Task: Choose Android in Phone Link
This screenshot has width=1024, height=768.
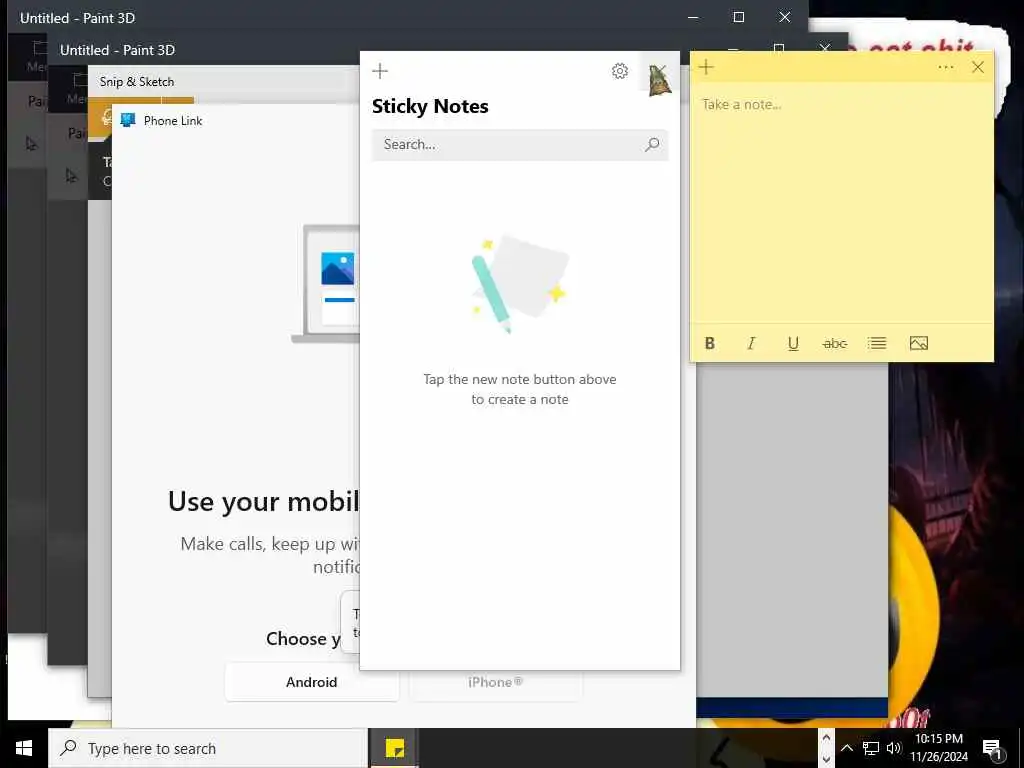Action: tap(312, 682)
